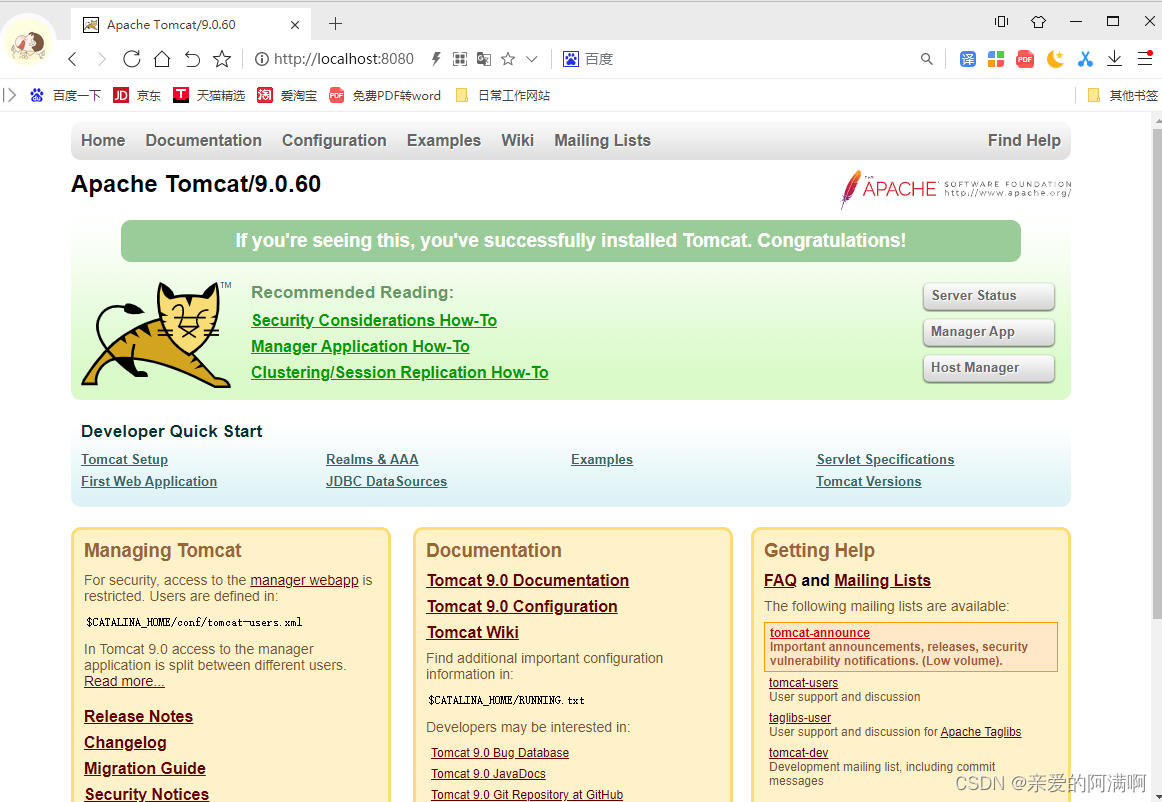Expand the bookmarks bar sidebar arrow
Image resolution: width=1162 pixels, height=802 pixels.
coord(10,95)
